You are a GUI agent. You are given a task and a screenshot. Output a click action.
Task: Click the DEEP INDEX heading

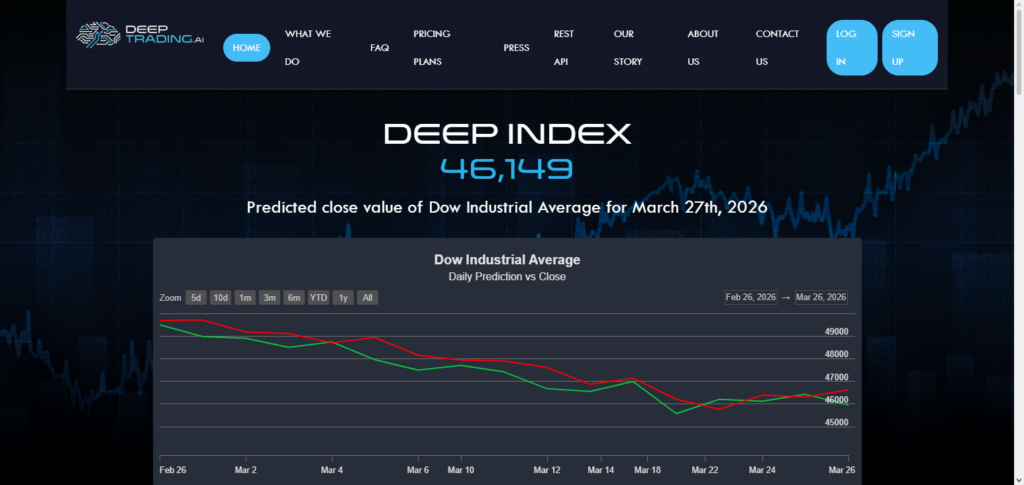[x=507, y=134]
